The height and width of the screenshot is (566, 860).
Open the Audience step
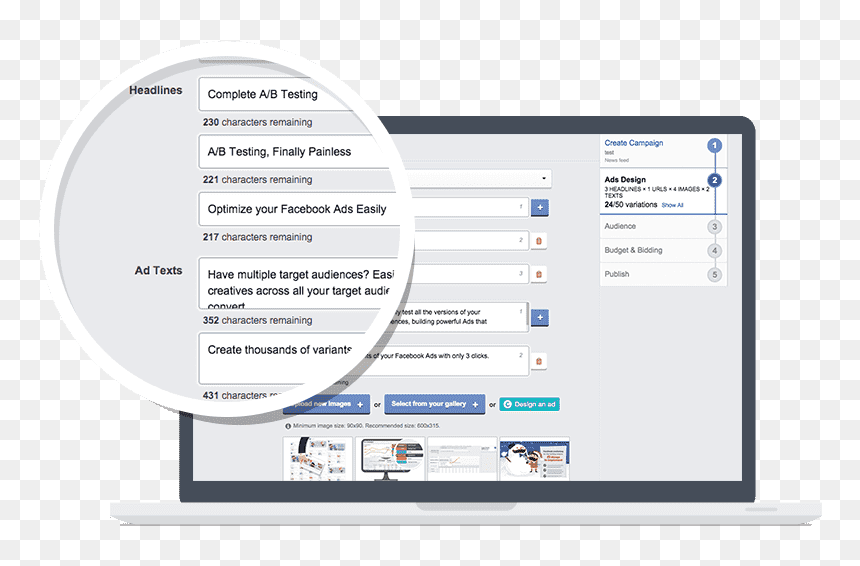point(620,226)
